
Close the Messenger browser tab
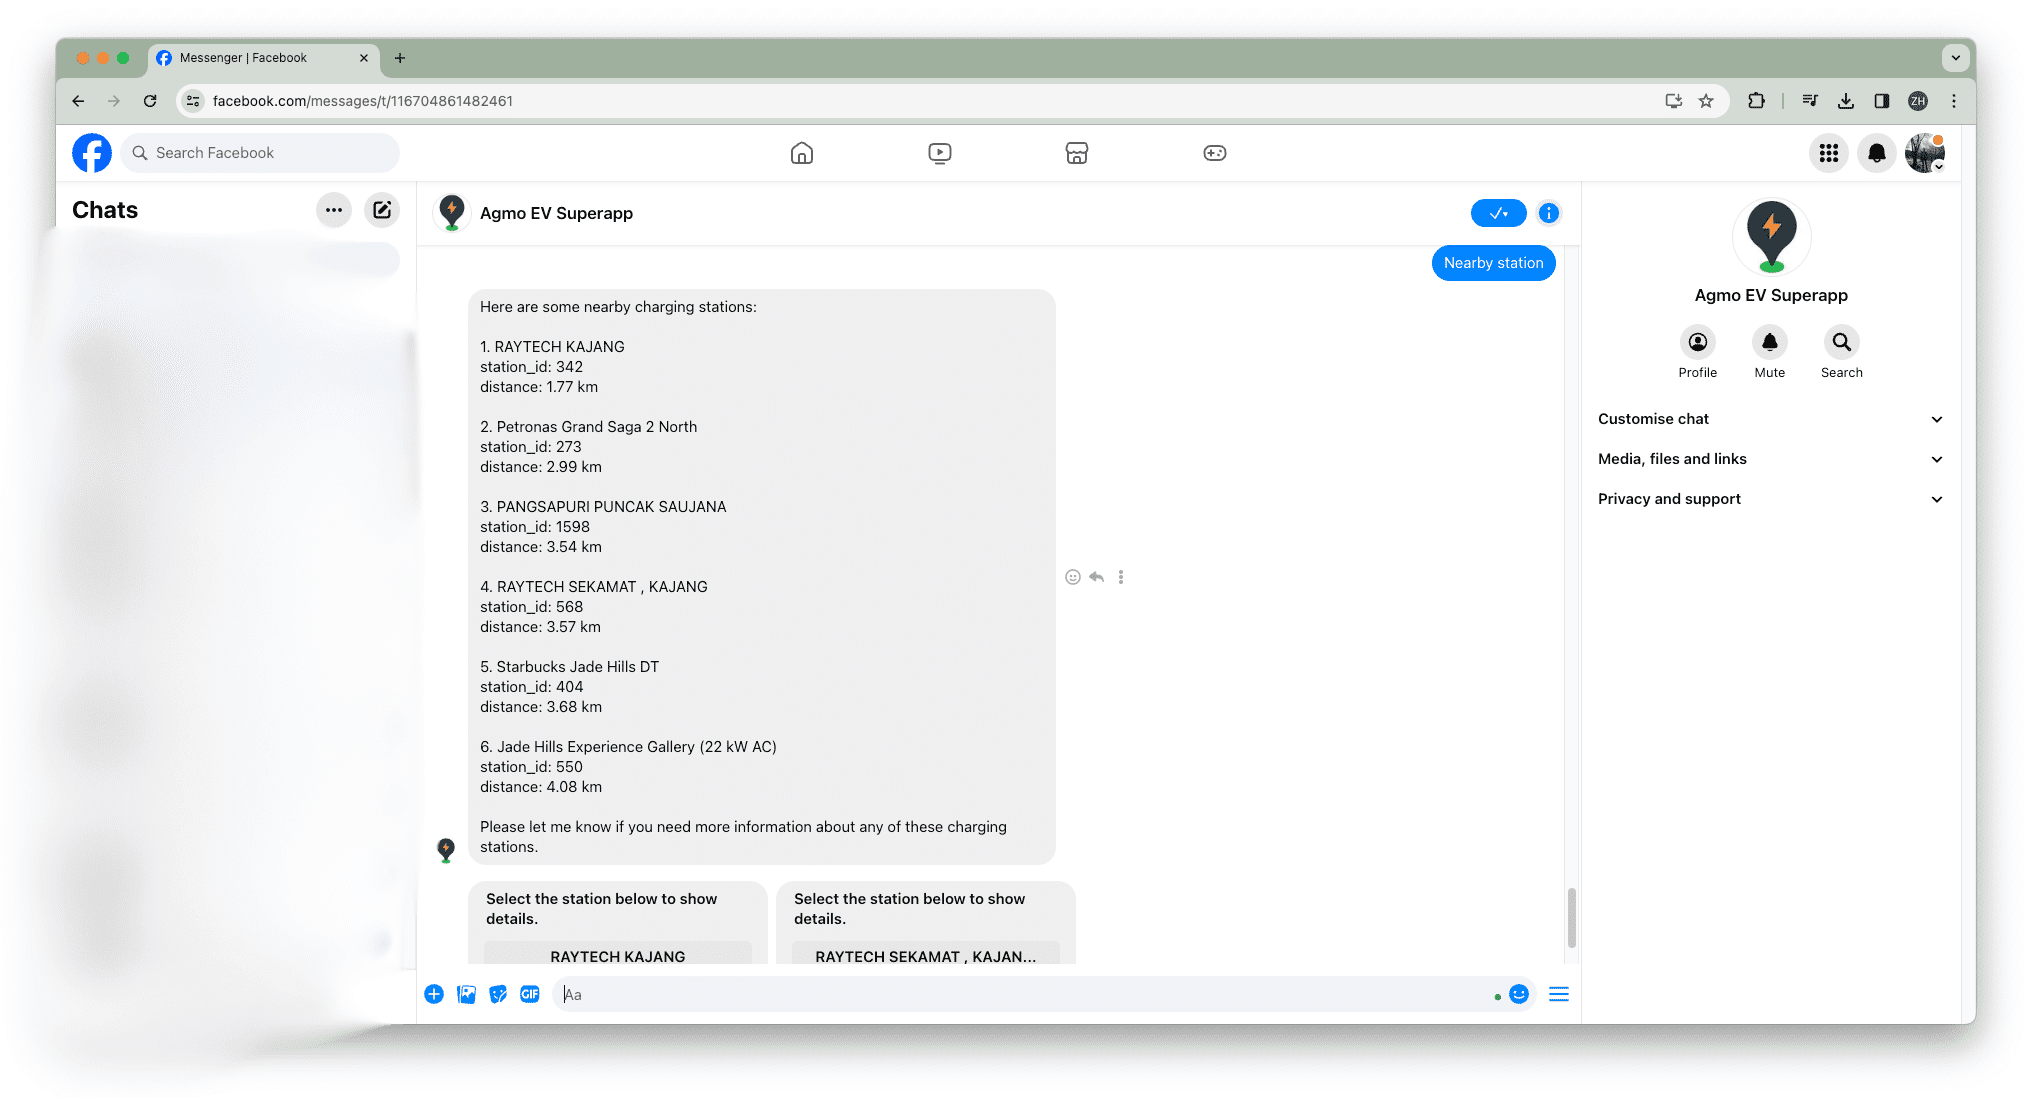pyautogui.click(x=364, y=58)
